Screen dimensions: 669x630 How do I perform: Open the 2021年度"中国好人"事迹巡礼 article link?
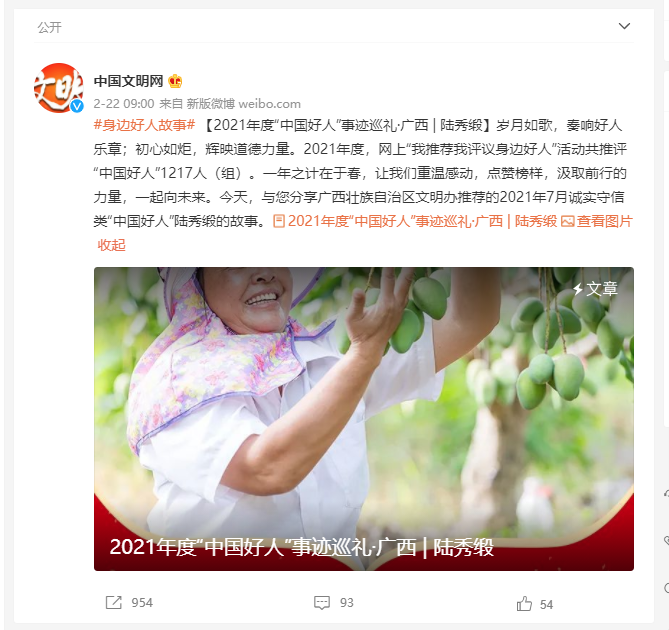click(x=422, y=221)
